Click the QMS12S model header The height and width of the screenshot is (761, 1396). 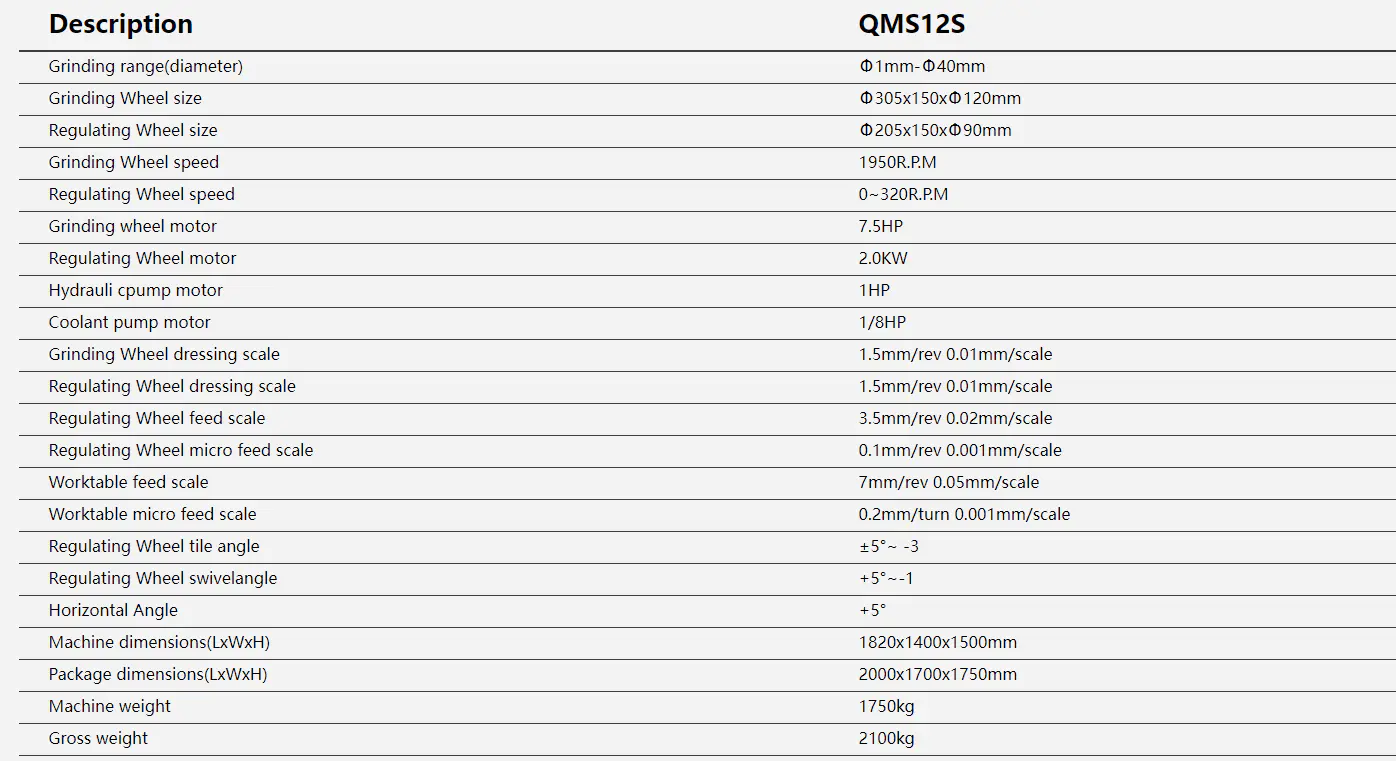(x=912, y=24)
